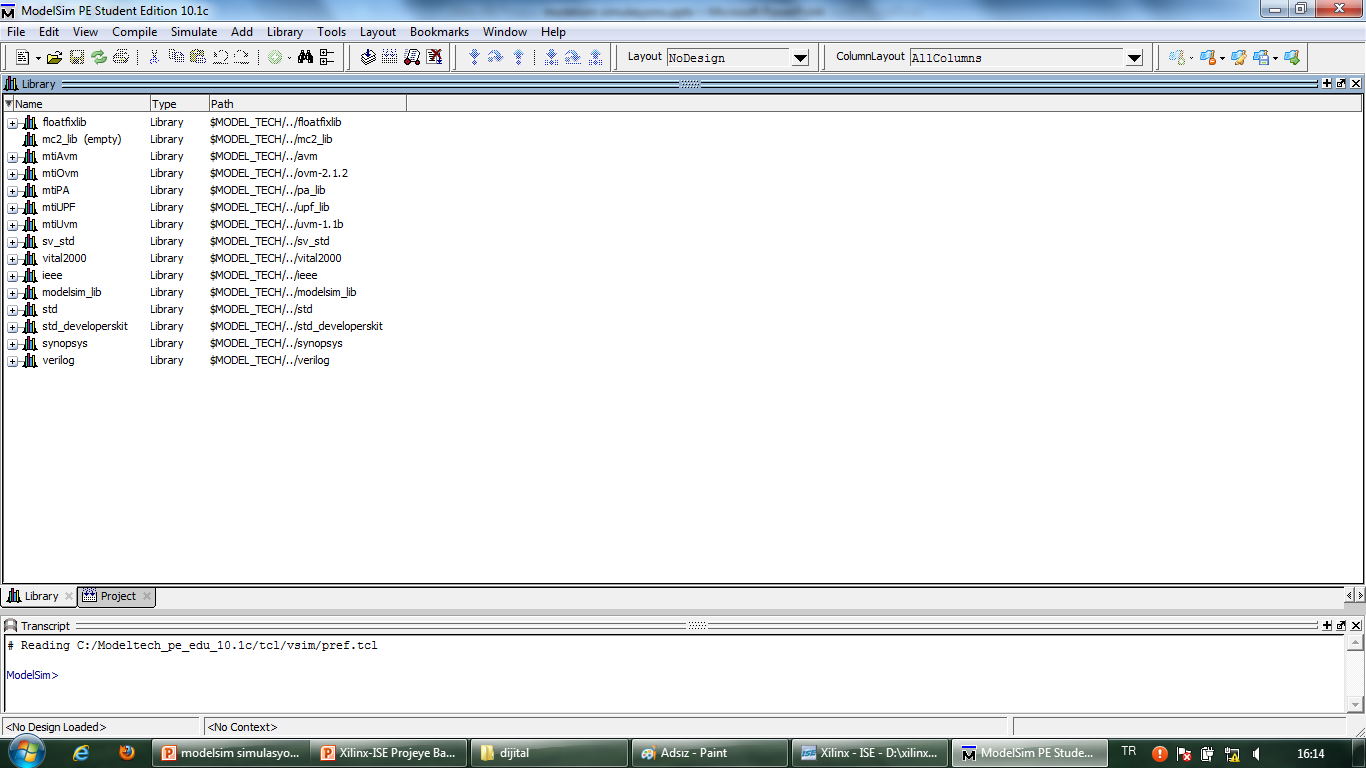Open the Layout NoDesign dropdown
This screenshot has height=768, width=1366.
point(800,58)
